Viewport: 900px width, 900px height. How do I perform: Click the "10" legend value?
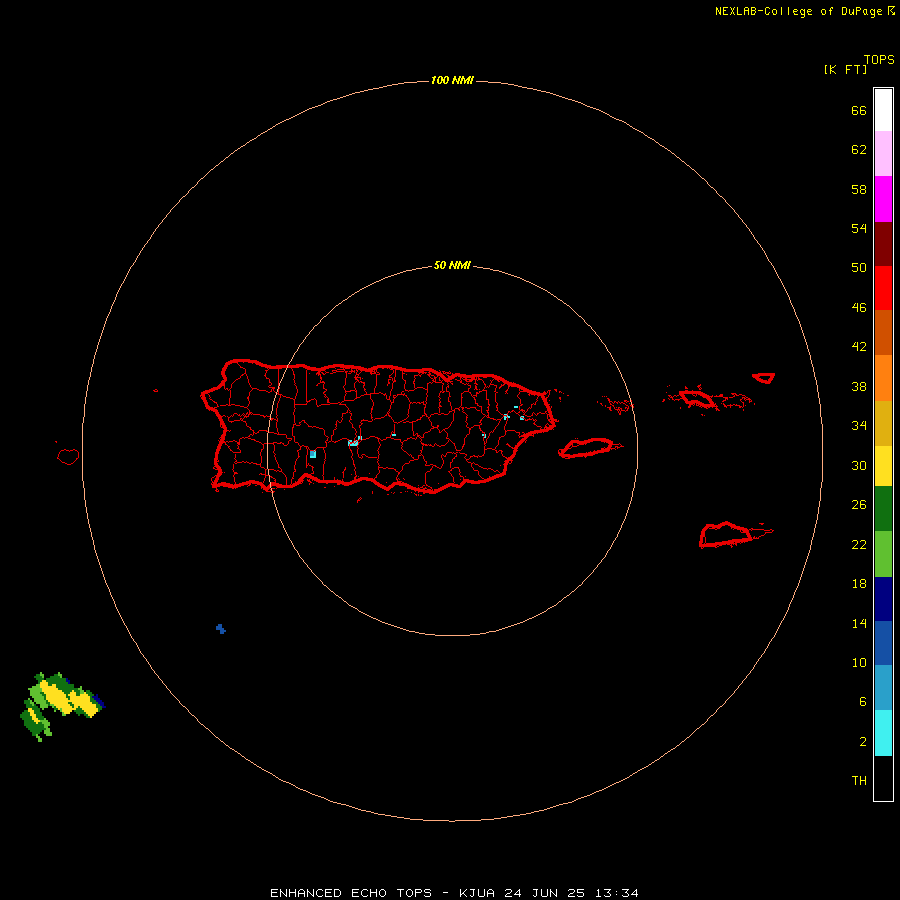pos(859,663)
